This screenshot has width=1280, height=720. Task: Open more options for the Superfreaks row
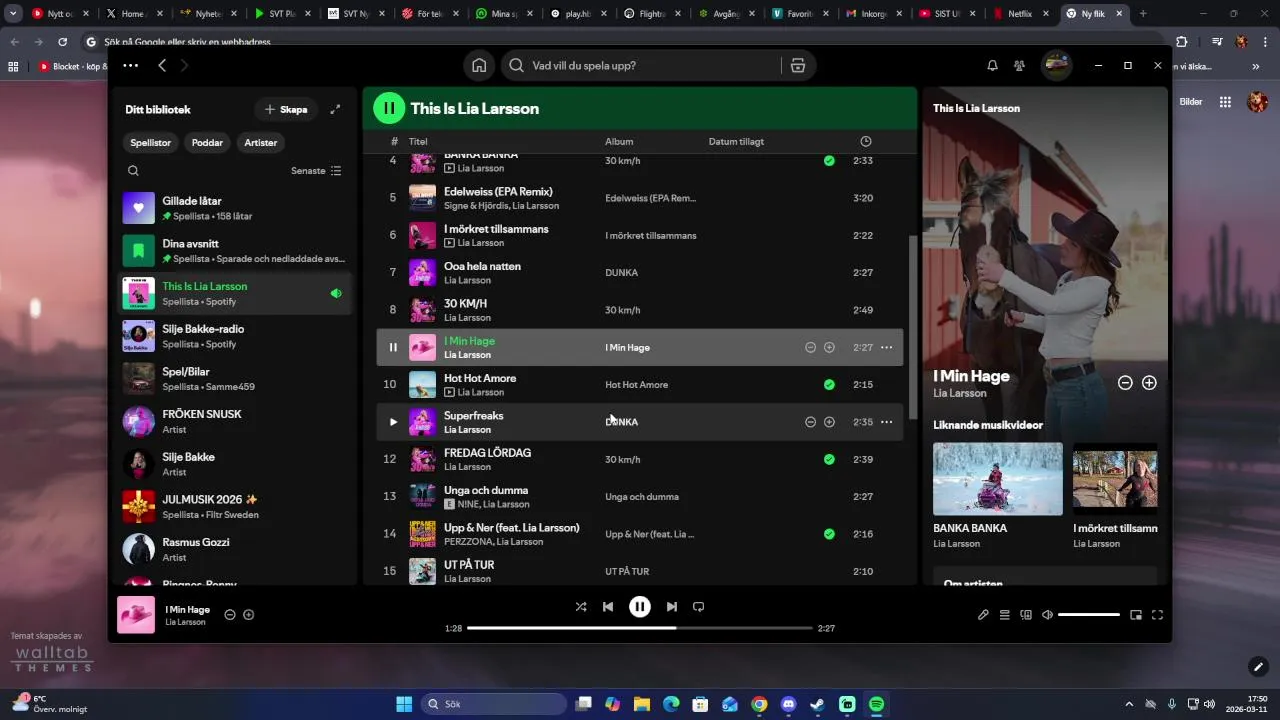click(886, 422)
